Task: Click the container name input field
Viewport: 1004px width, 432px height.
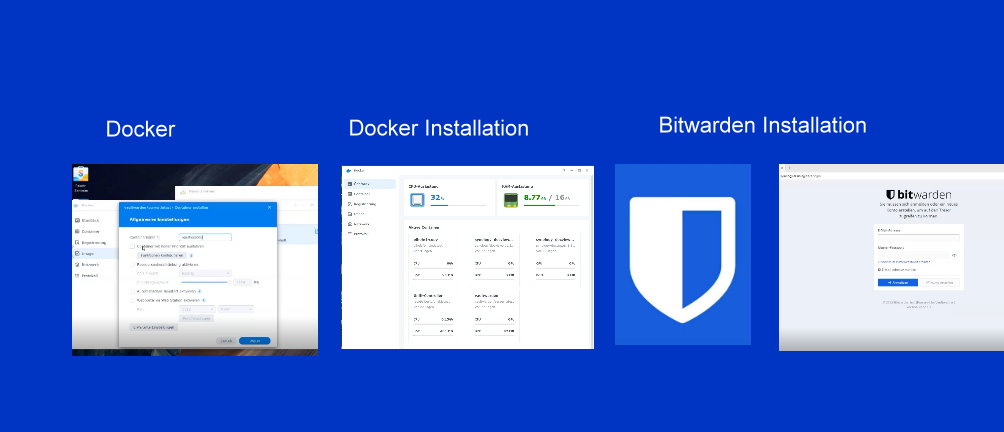Action: [x=205, y=237]
